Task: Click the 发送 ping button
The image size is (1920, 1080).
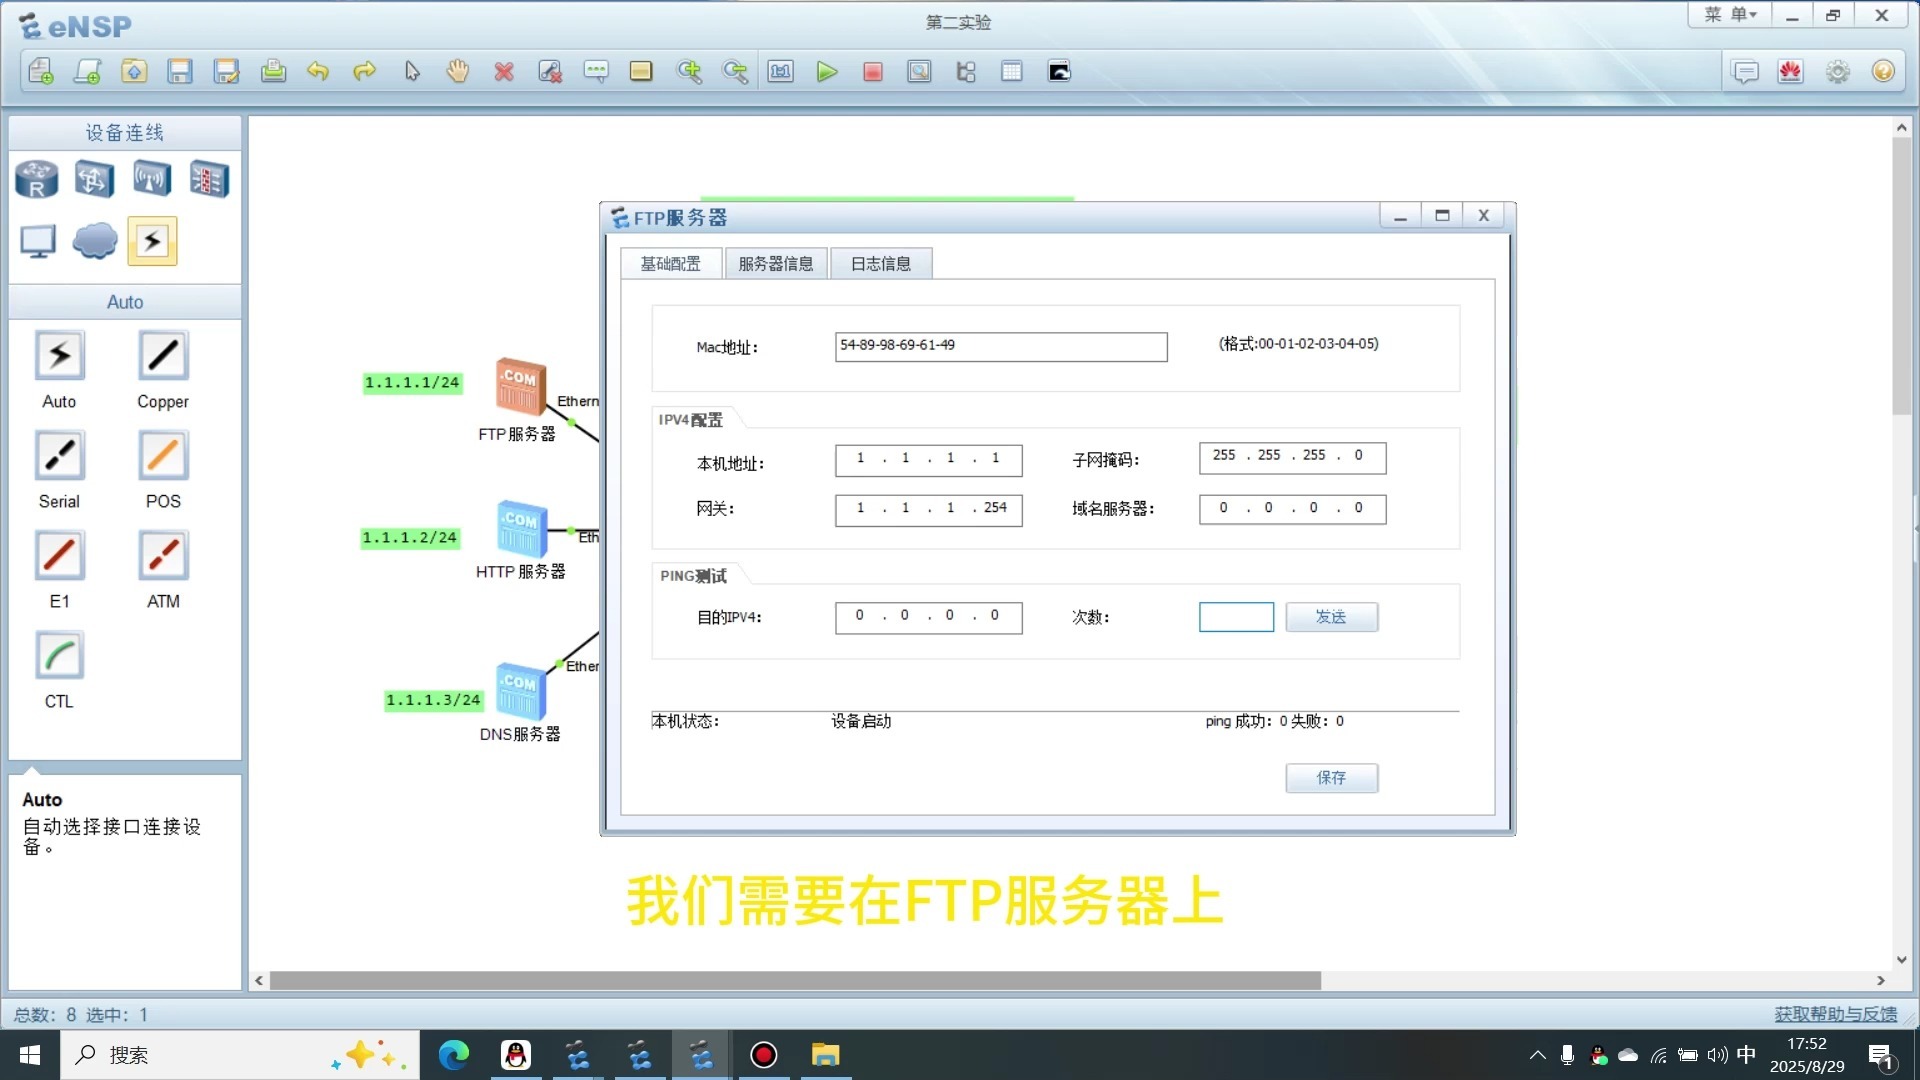Action: click(1332, 617)
